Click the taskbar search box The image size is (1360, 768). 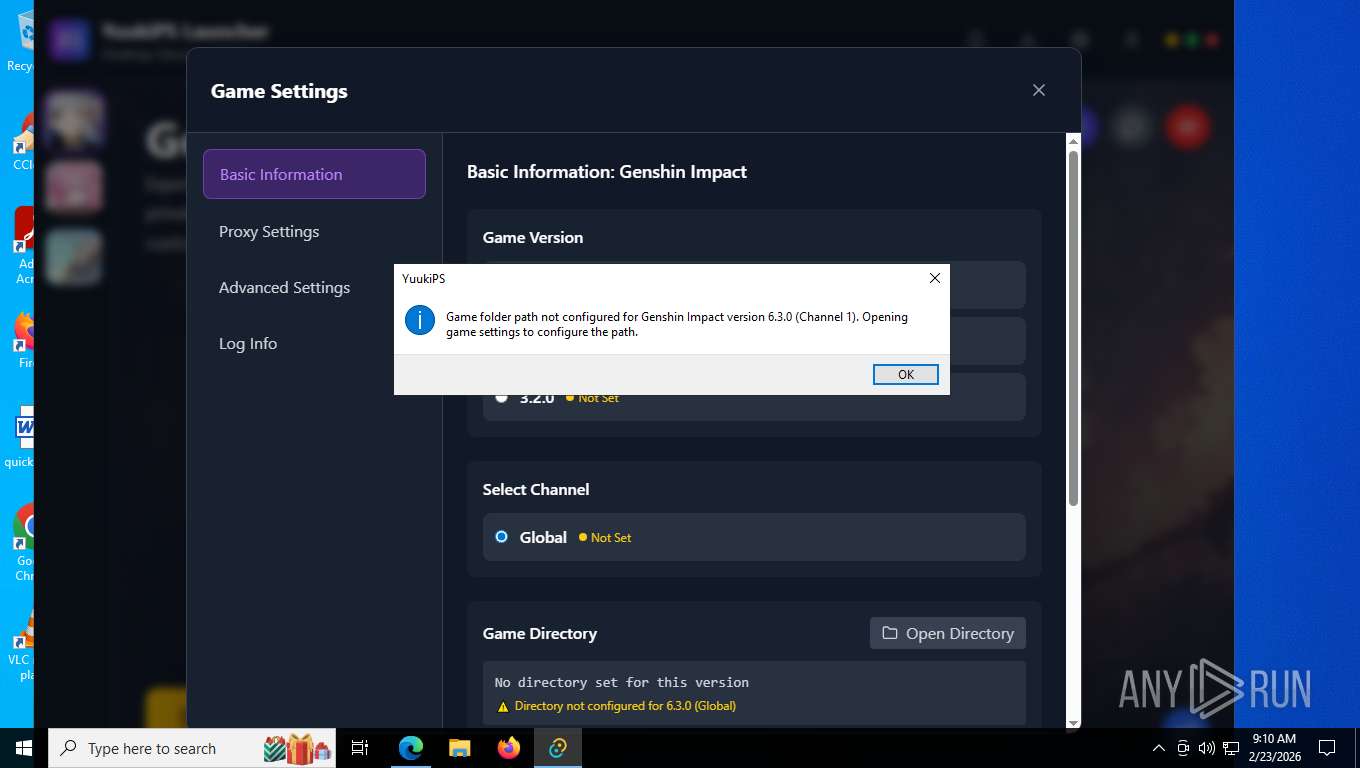pyautogui.click(x=192, y=748)
